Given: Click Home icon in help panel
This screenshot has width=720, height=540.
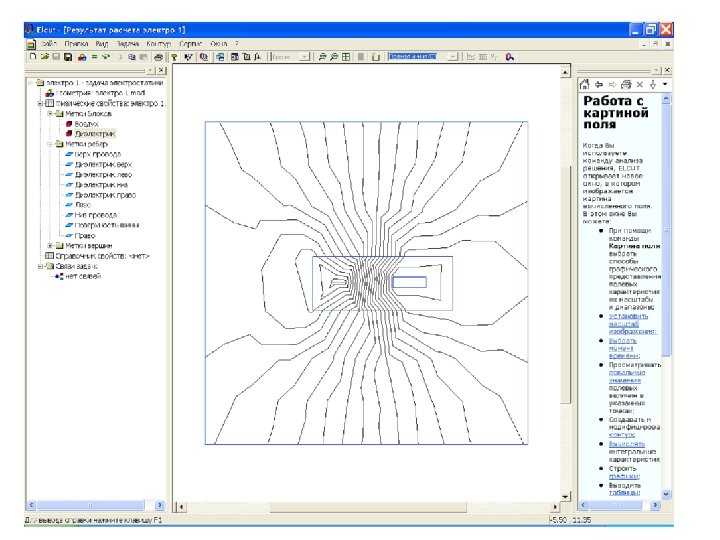Looking at the screenshot, I should coord(584,84).
